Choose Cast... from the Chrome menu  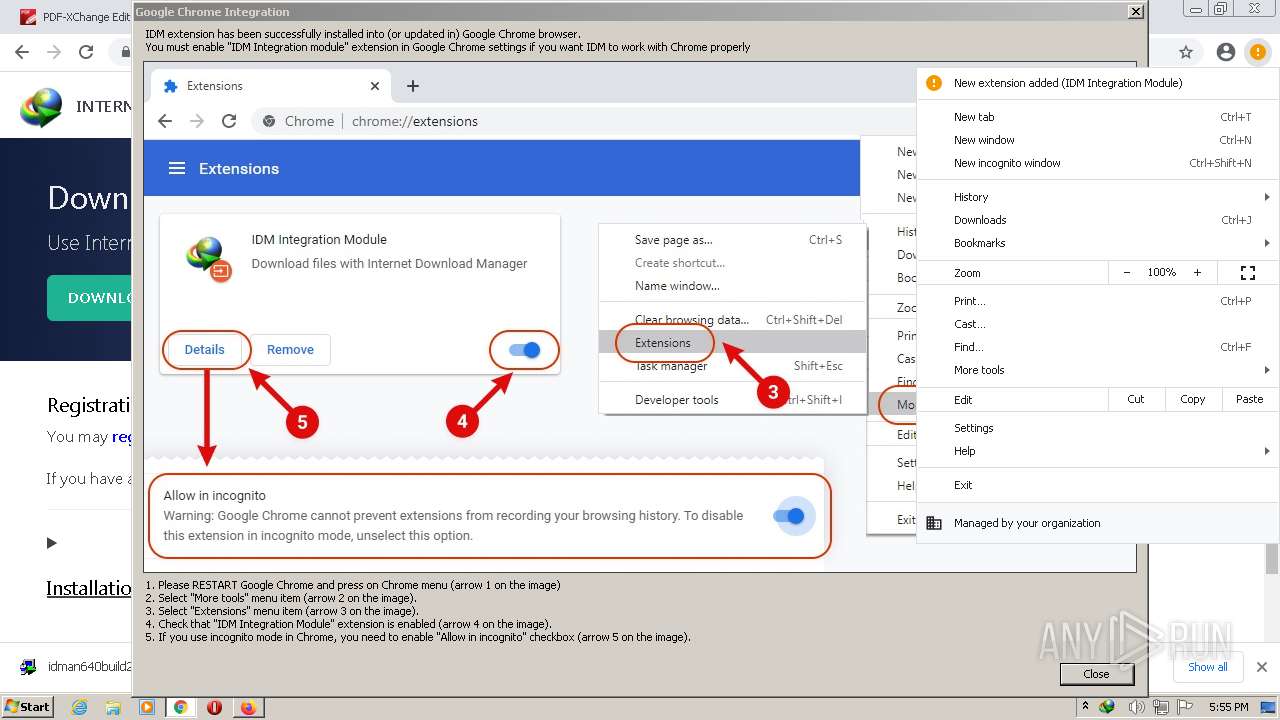[x=1098, y=324]
